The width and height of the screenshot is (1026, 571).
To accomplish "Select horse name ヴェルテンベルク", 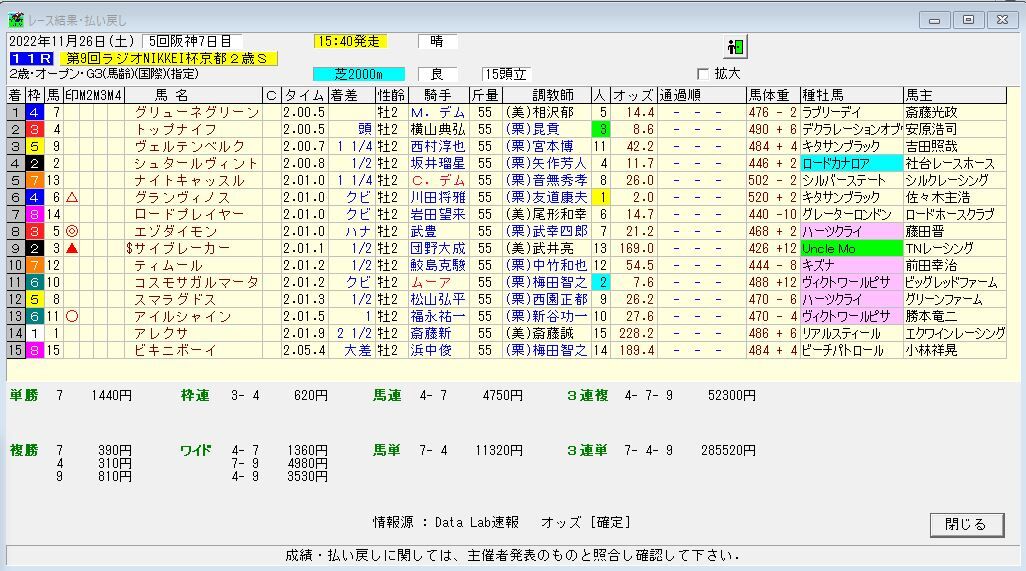I will click(190, 147).
